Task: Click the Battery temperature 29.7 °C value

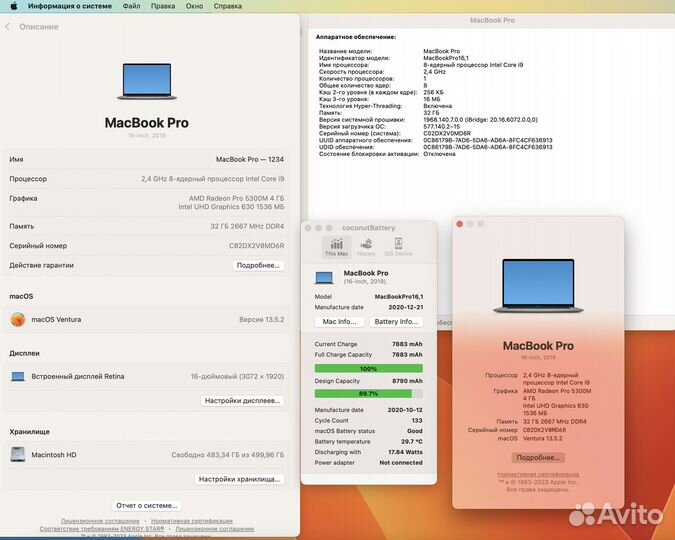Action: coord(412,441)
